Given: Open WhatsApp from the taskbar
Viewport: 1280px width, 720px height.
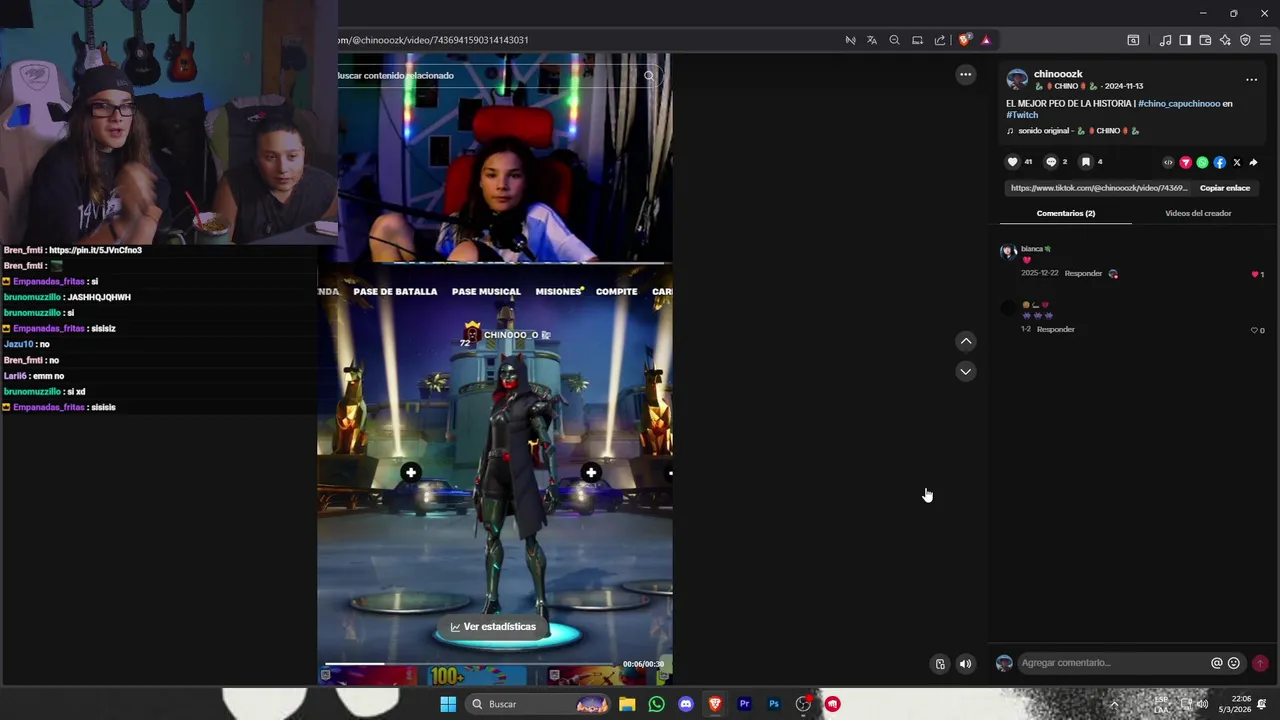Looking at the screenshot, I should pyautogui.click(x=656, y=704).
